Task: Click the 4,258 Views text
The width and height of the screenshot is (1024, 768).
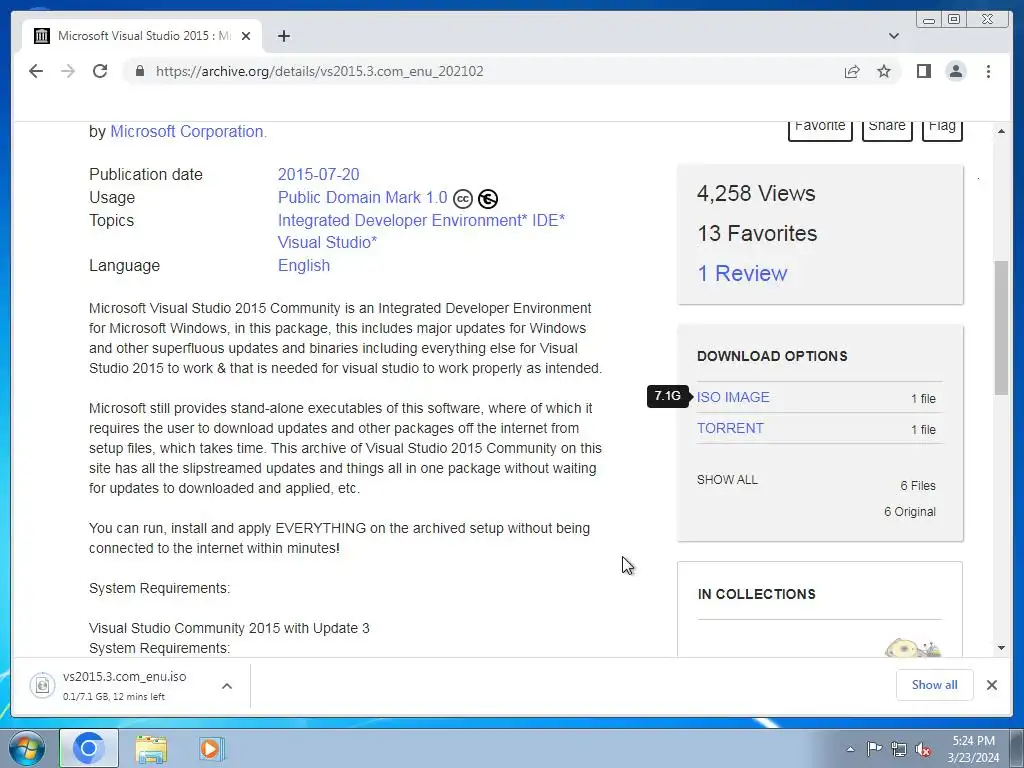Action: (x=756, y=193)
